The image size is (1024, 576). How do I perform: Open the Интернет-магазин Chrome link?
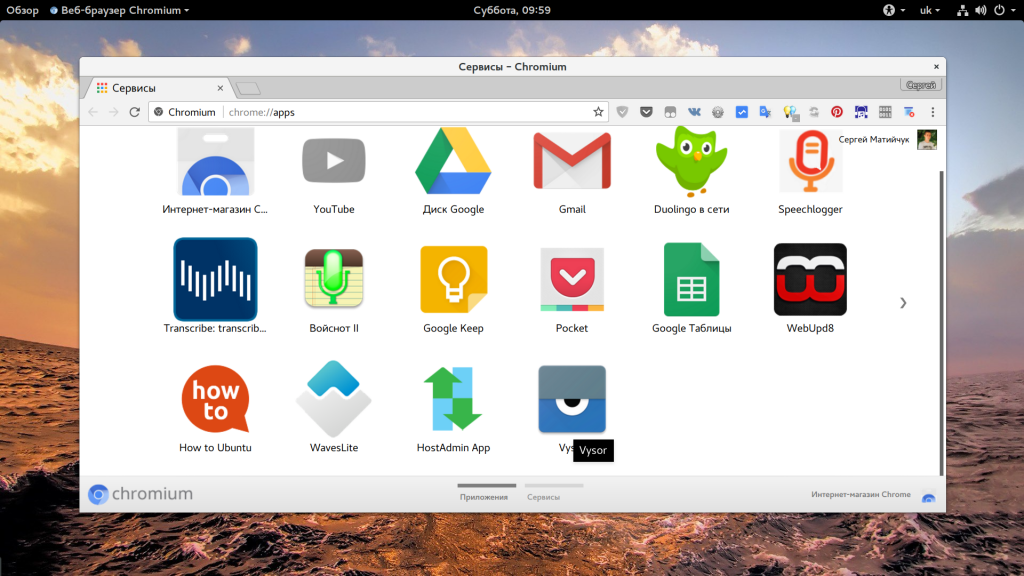(x=861, y=495)
